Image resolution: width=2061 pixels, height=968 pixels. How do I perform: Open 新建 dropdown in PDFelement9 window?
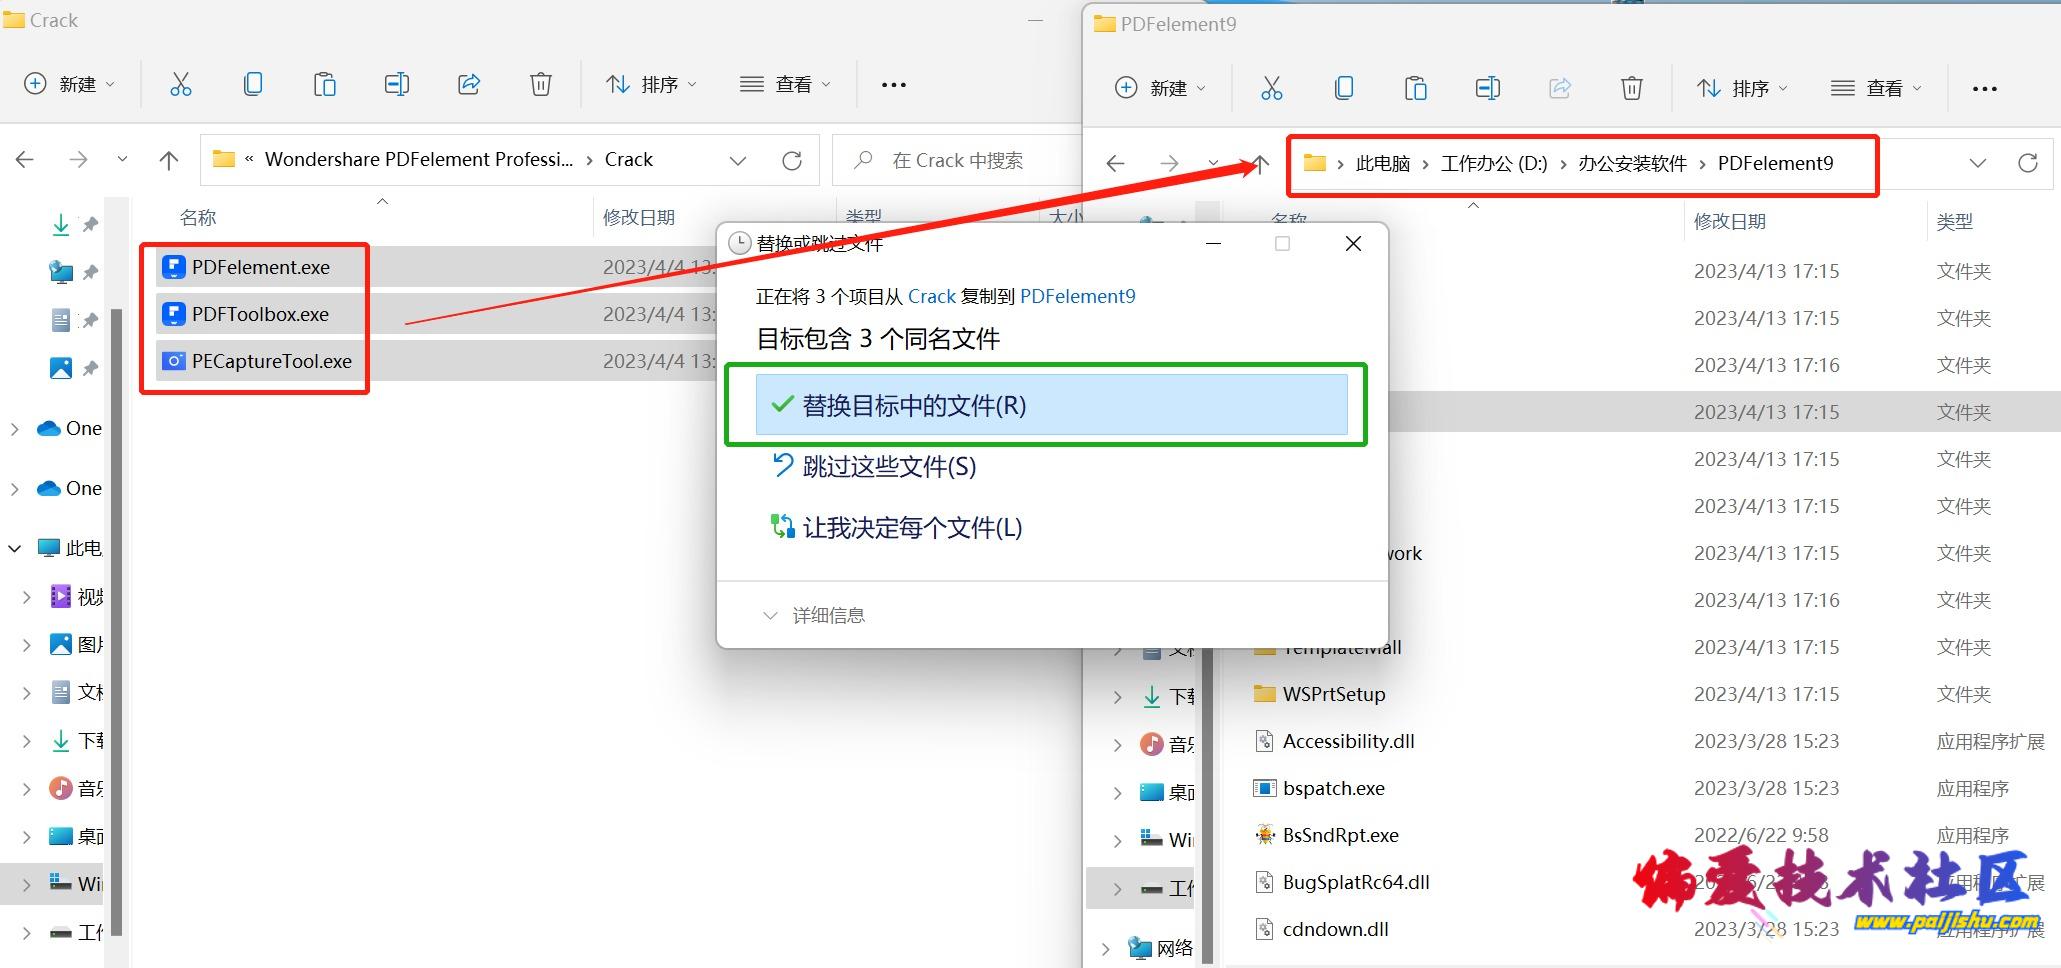pos(1160,88)
